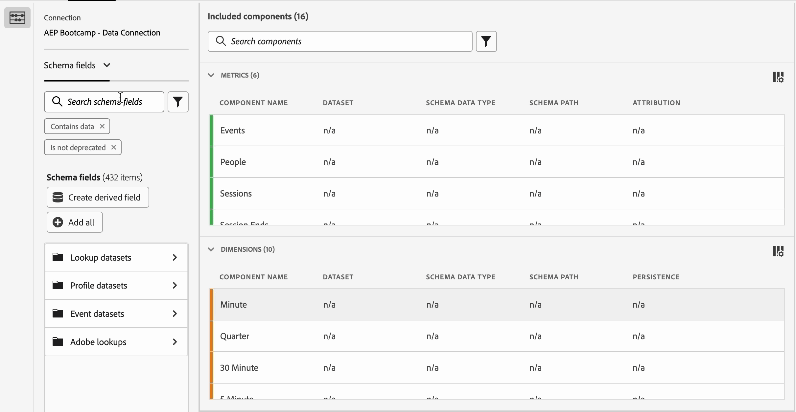796x412 pixels.
Task: Click Schema Data Type header in Metrics table
Action: pos(460,102)
